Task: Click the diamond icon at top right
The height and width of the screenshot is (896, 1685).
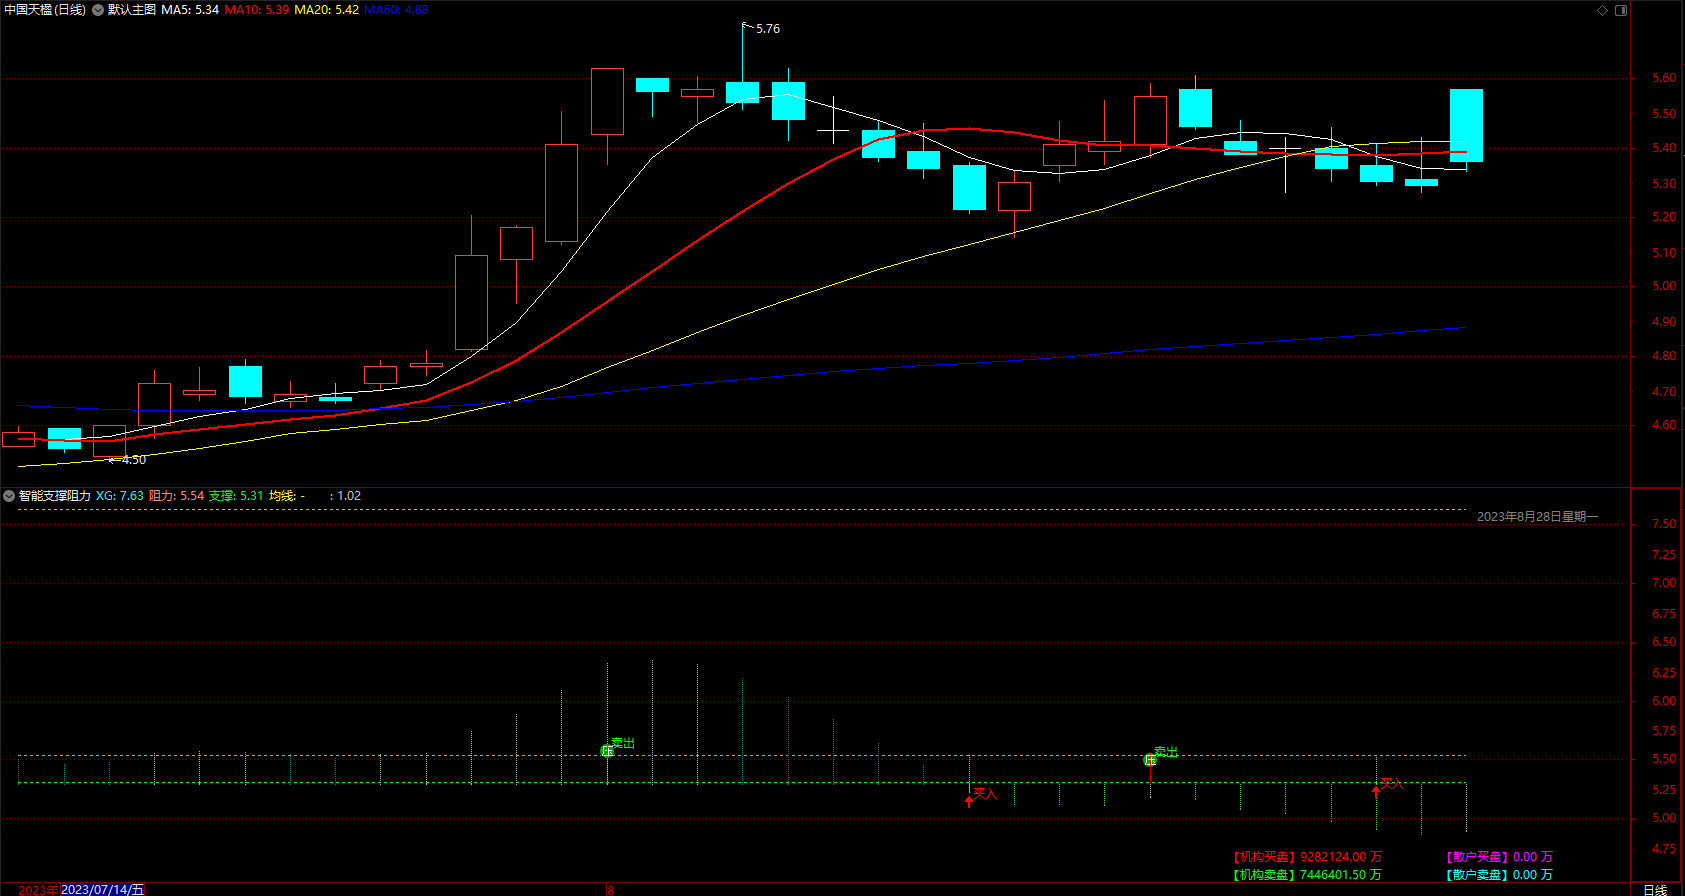Action: click(x=1602, y=10)
